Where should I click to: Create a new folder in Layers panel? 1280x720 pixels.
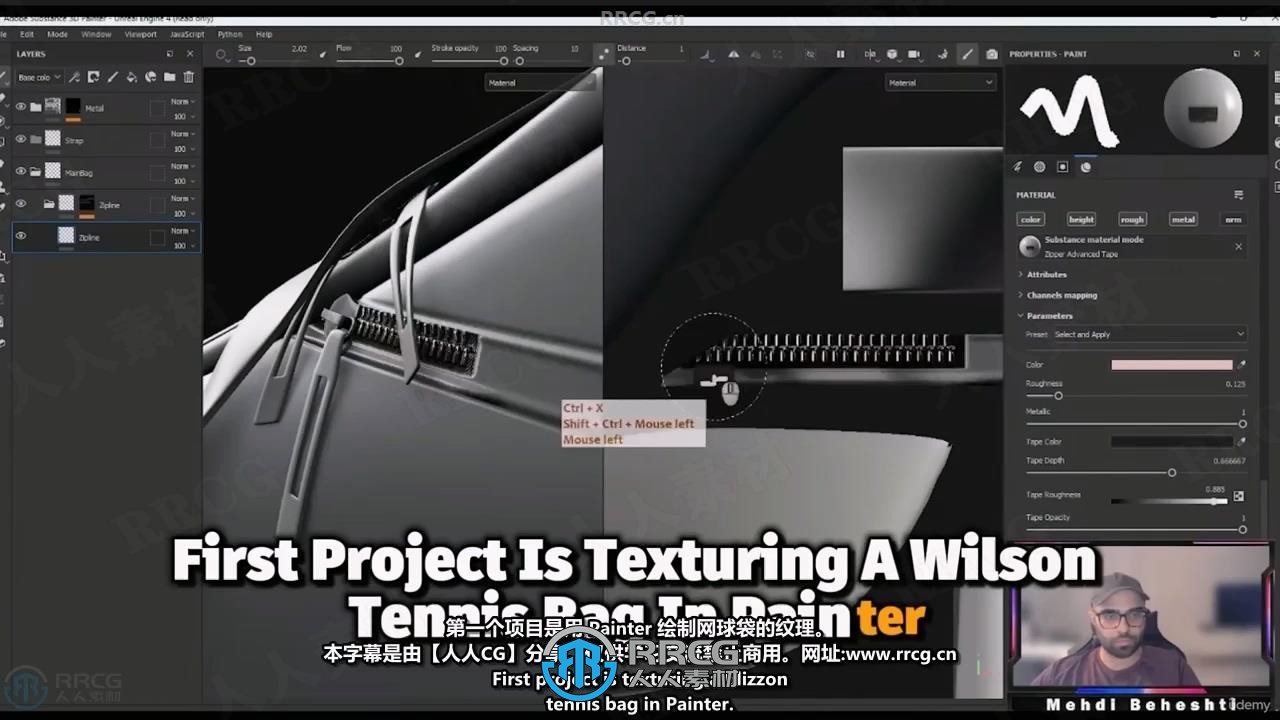pos(170,77)
